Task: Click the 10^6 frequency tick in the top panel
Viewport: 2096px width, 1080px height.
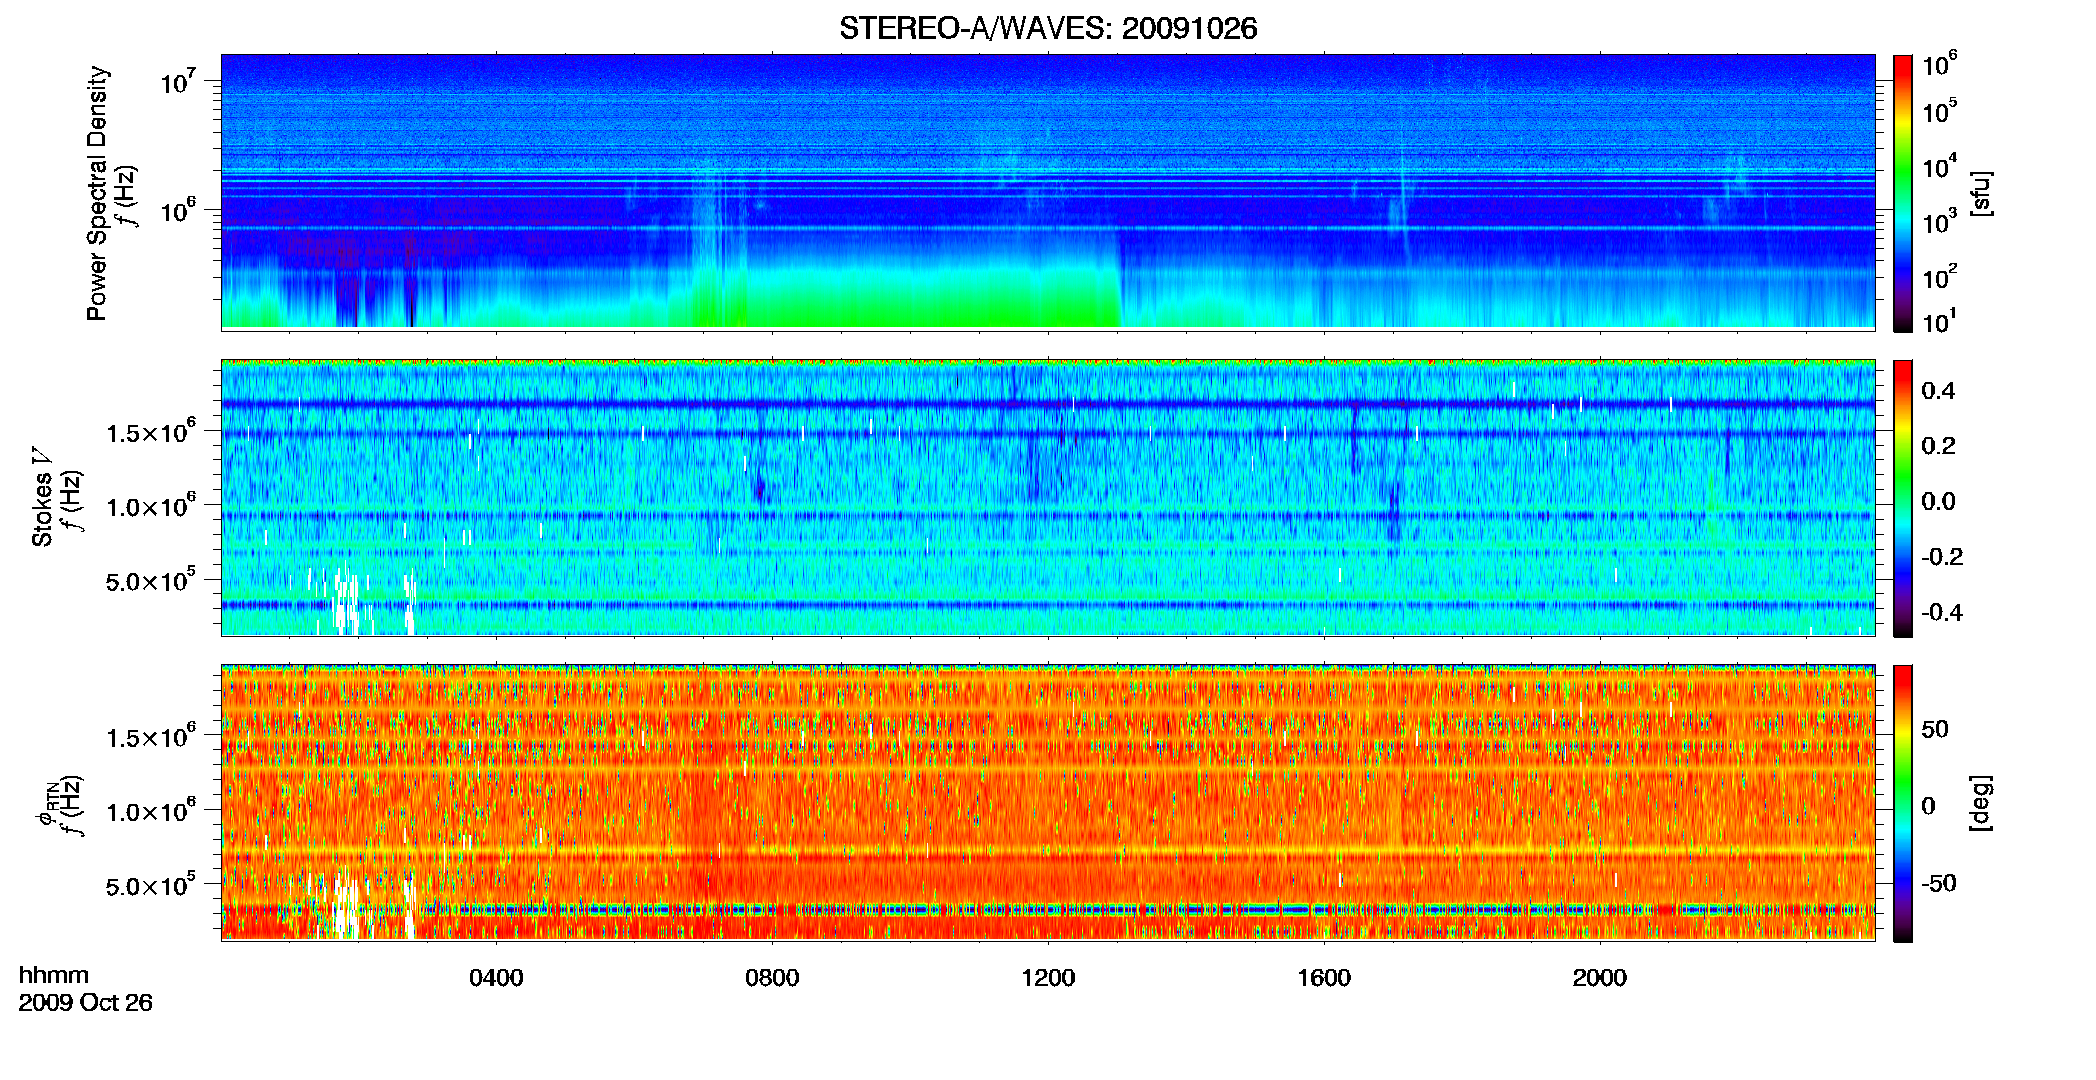Action: [x=176, y=210]
